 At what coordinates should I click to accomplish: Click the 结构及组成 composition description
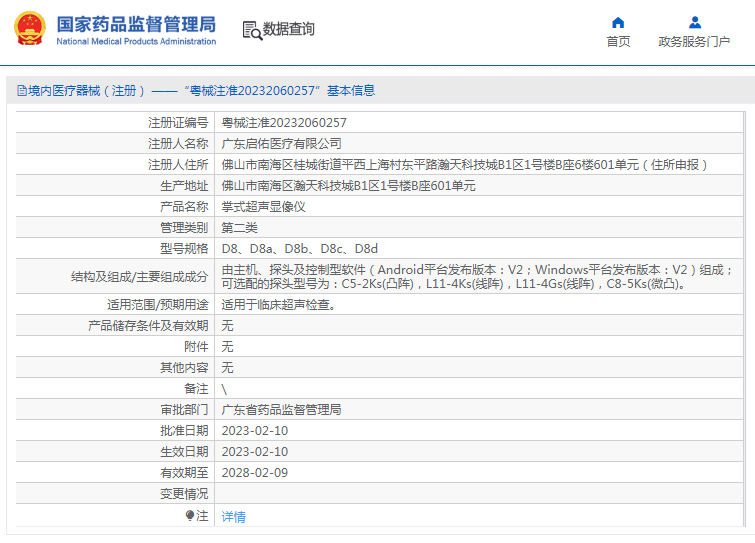(x=477, y=277)
